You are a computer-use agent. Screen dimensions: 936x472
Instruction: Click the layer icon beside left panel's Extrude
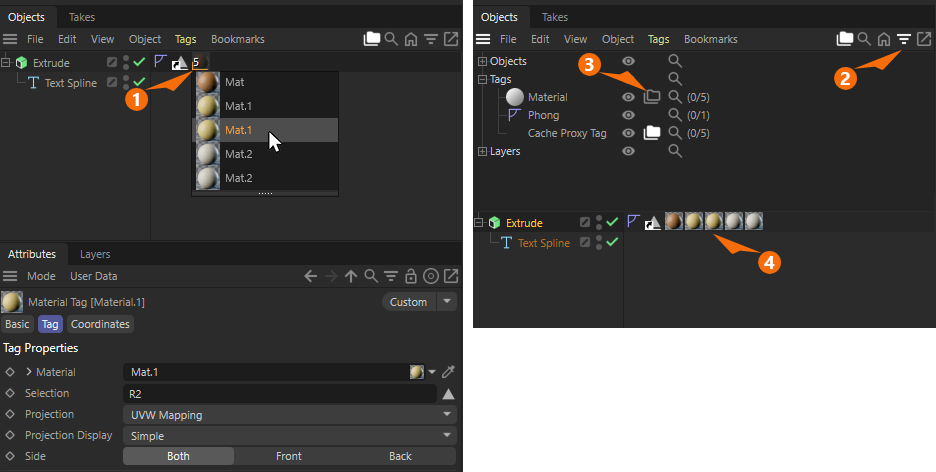coord(112,62)
